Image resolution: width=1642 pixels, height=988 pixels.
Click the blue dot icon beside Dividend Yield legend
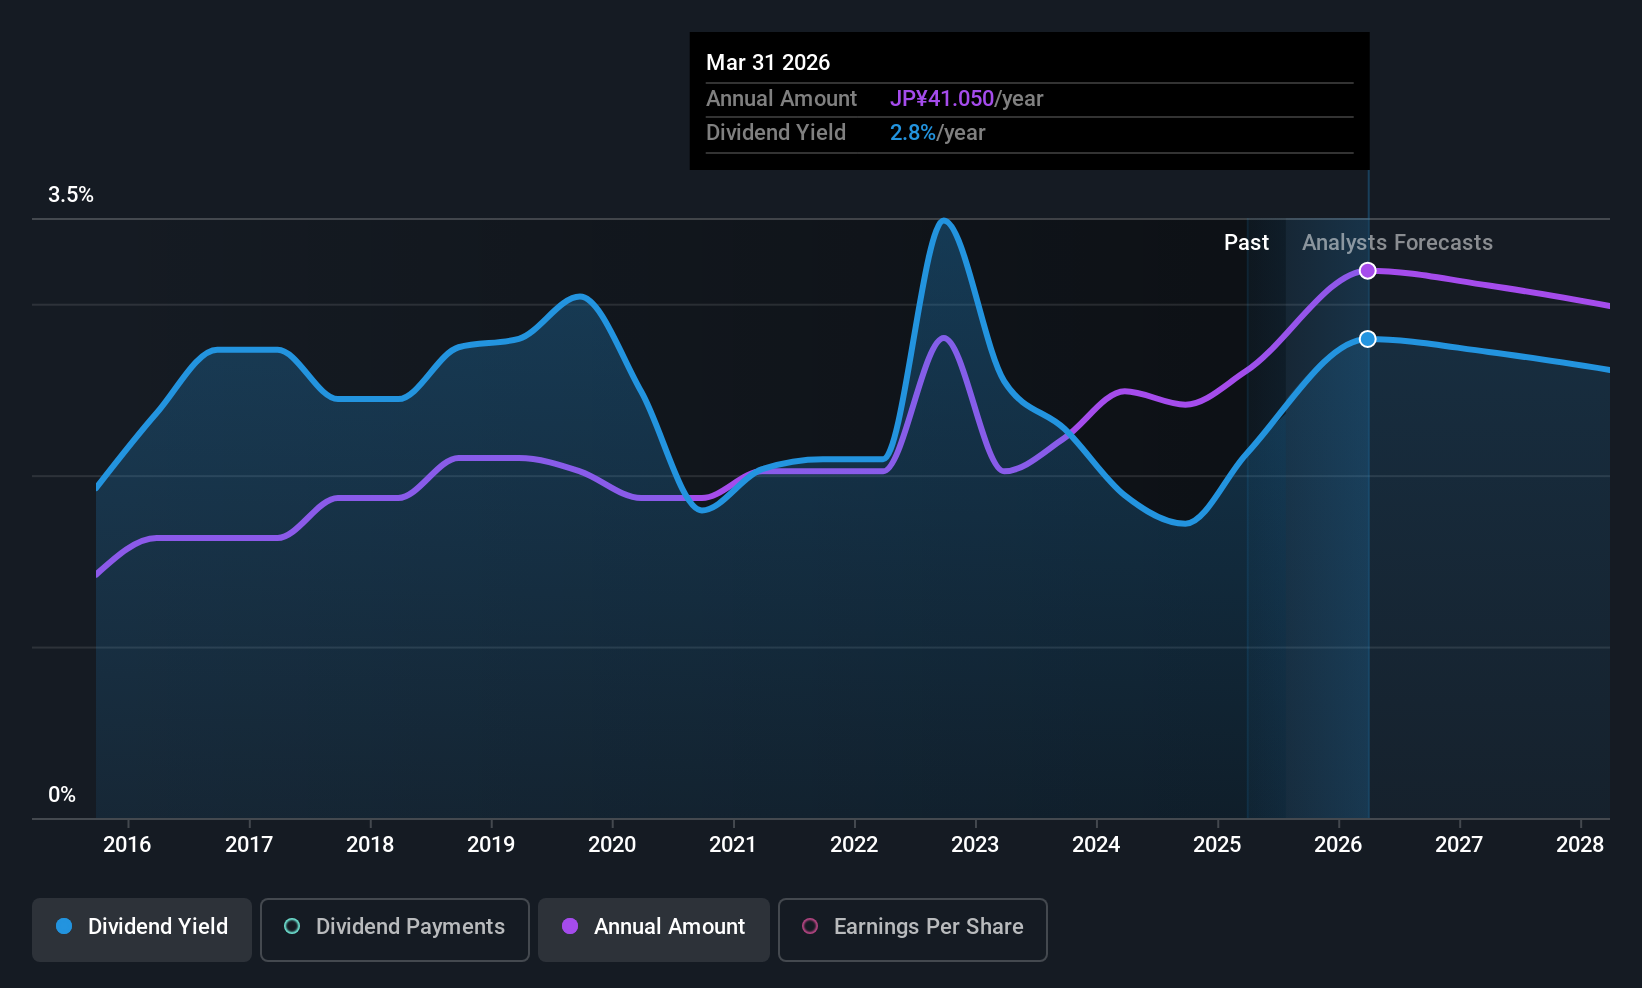64,926
